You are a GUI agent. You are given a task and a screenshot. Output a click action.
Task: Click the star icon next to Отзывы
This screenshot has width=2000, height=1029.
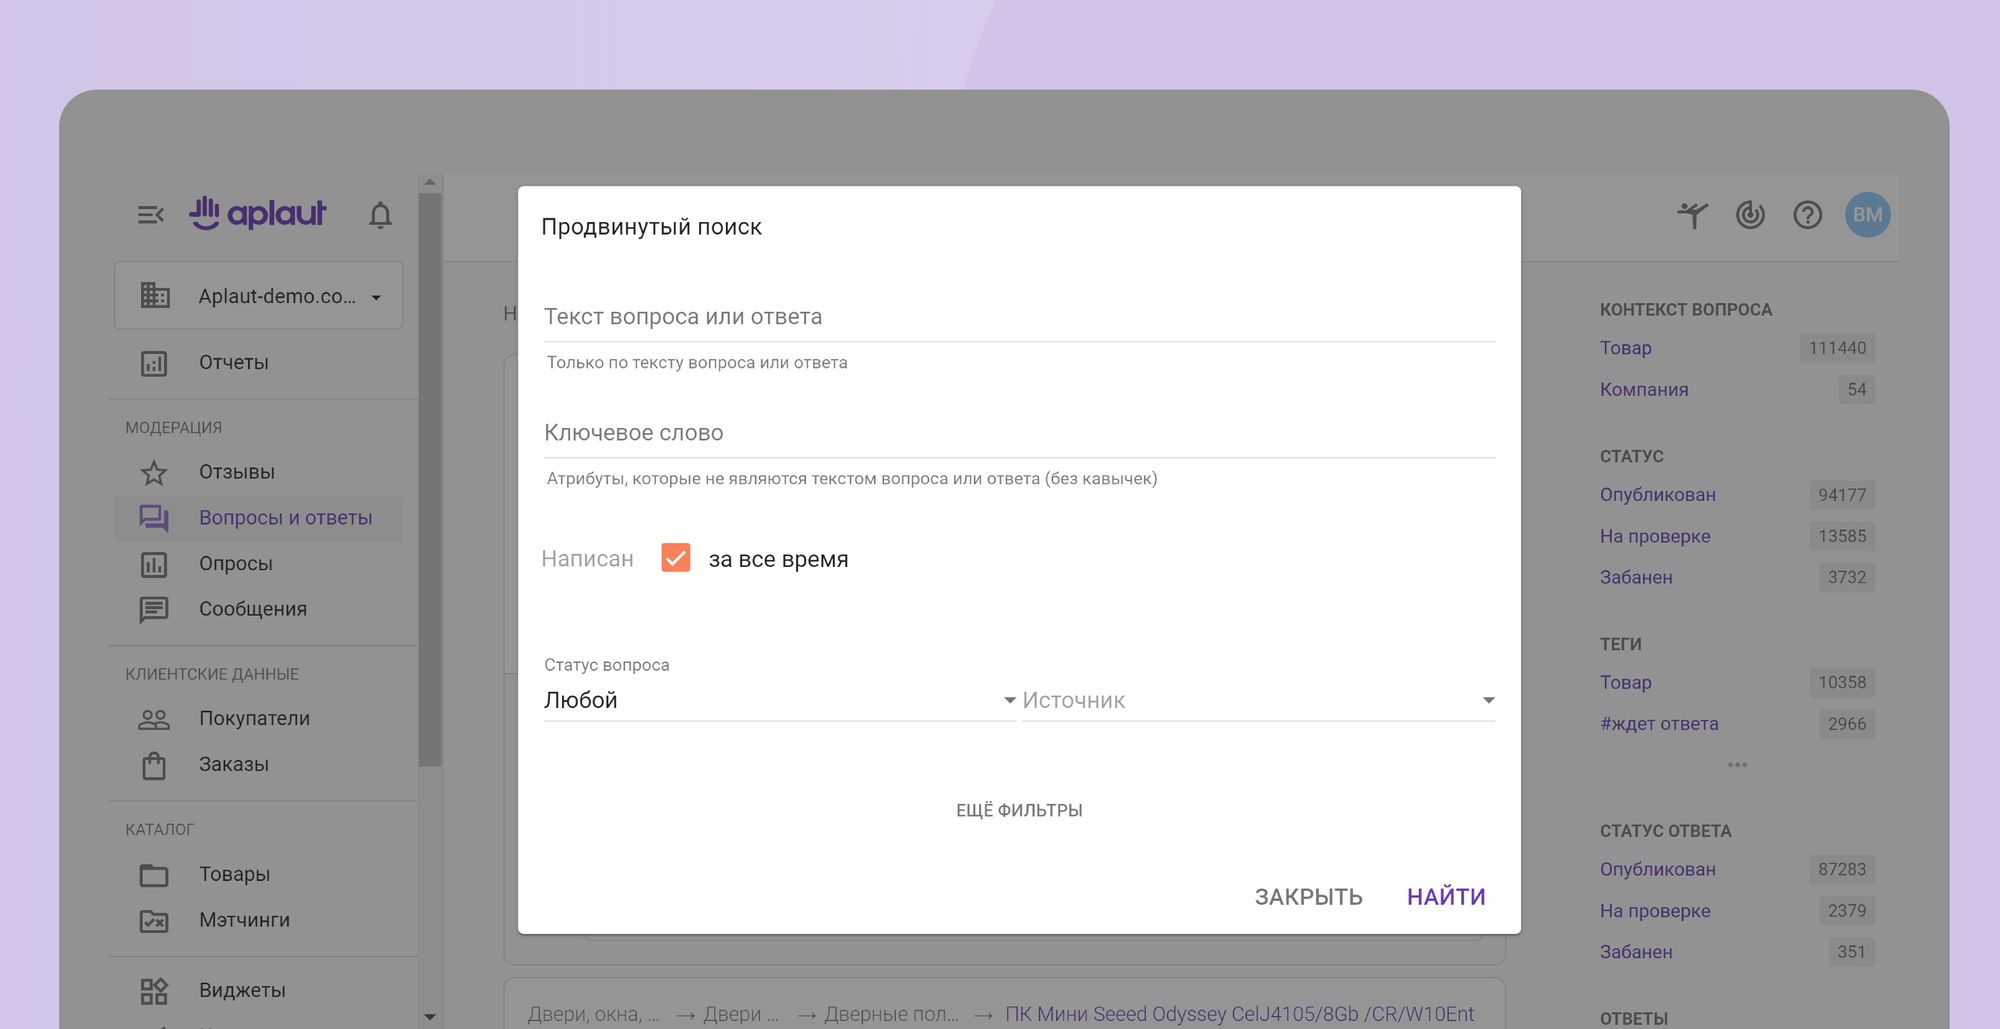[x=154, y=472]
